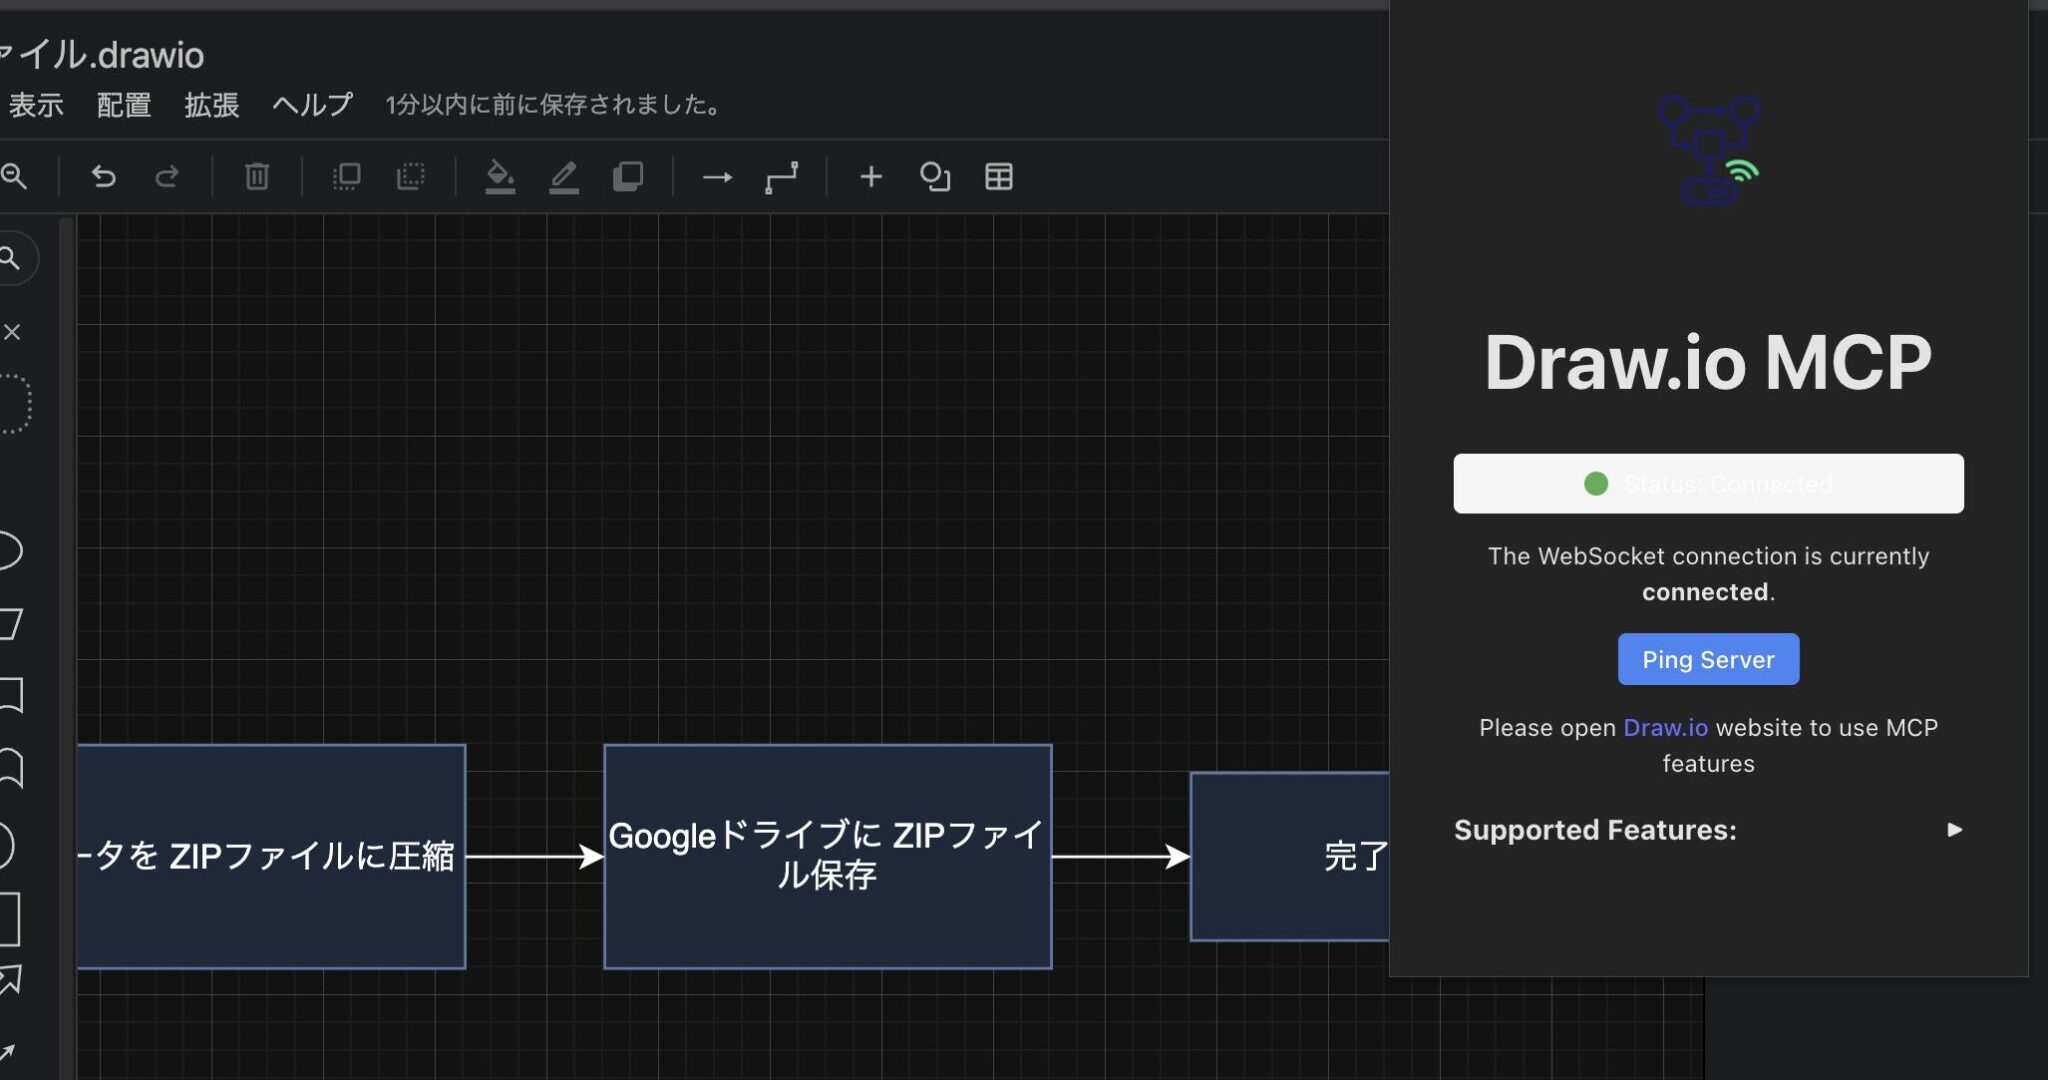Open the waypoints connector style tool
The height and width of the screenshot is (1080, 2048).
click(781, 177)
